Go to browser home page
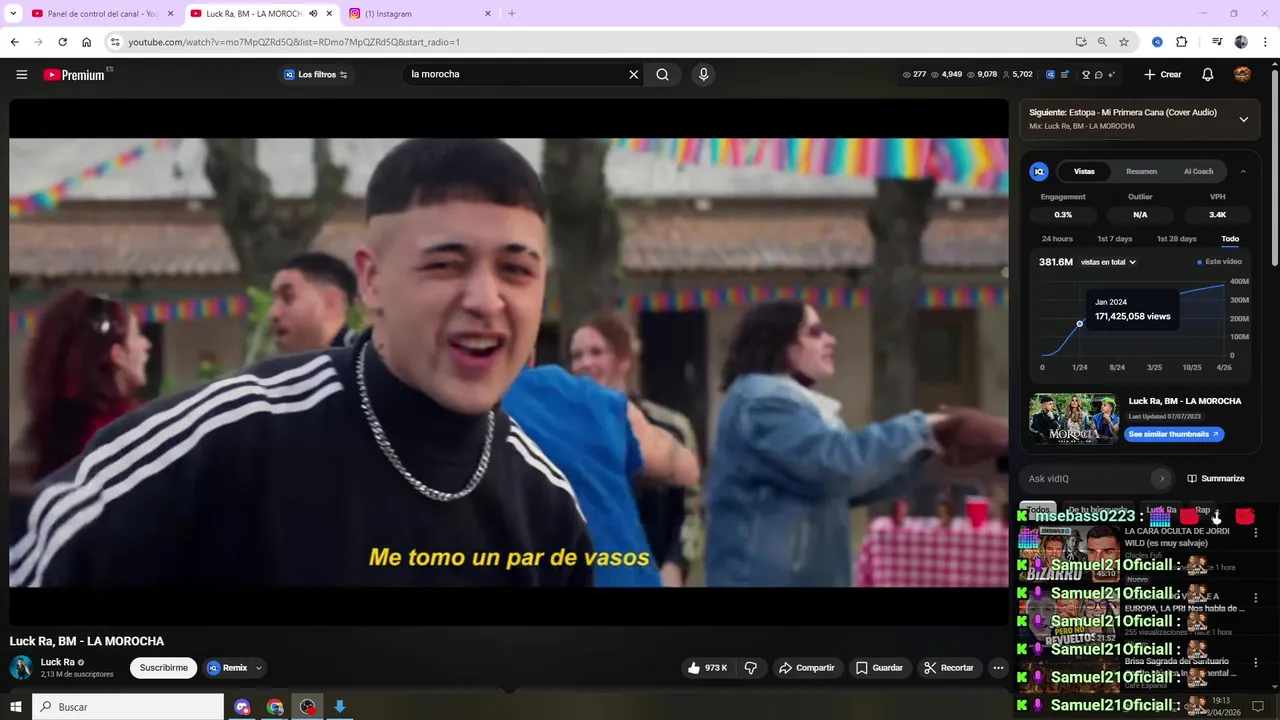 click(x=87, y=42)
